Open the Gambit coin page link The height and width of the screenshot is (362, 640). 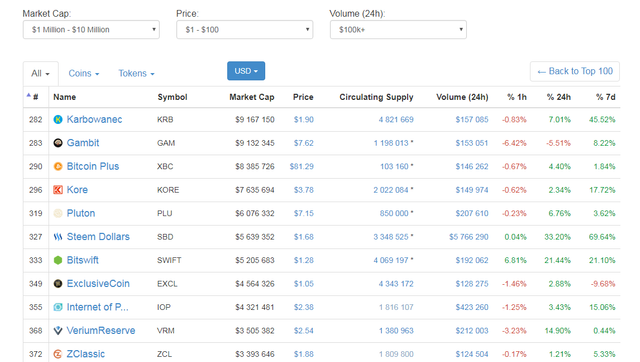pos(83,143)
